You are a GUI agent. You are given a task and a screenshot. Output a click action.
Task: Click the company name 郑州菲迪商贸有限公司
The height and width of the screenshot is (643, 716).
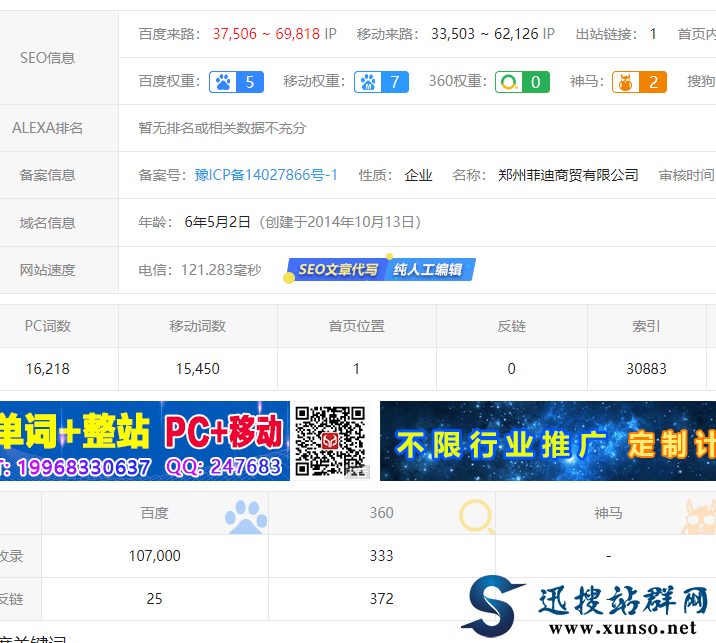[568, 175]
